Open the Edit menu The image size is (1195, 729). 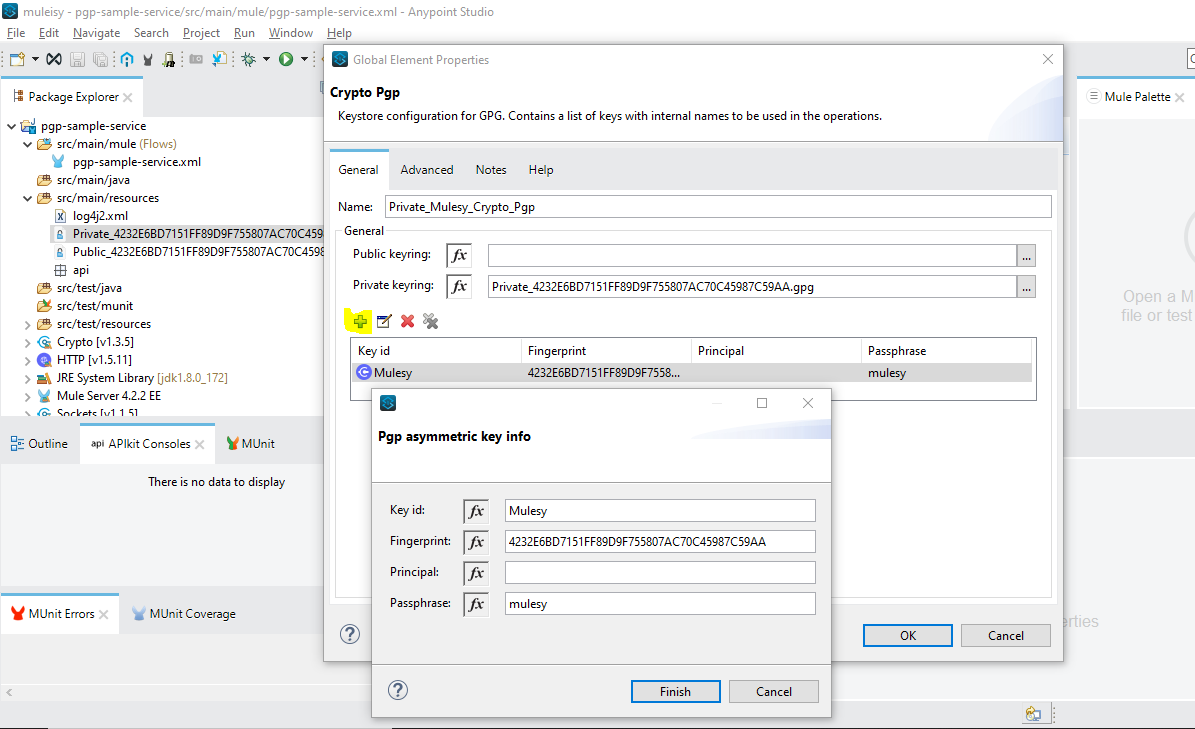[49, 33]
